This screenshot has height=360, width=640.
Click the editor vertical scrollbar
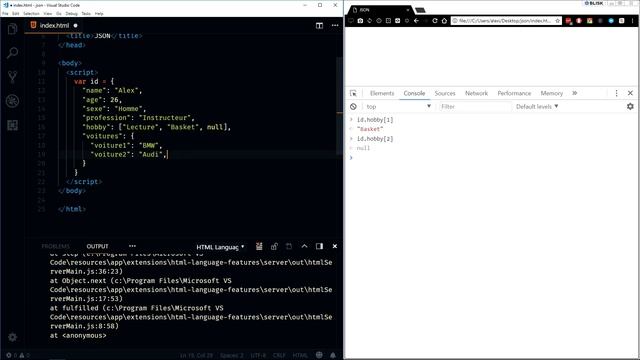(x=339, y=106)
